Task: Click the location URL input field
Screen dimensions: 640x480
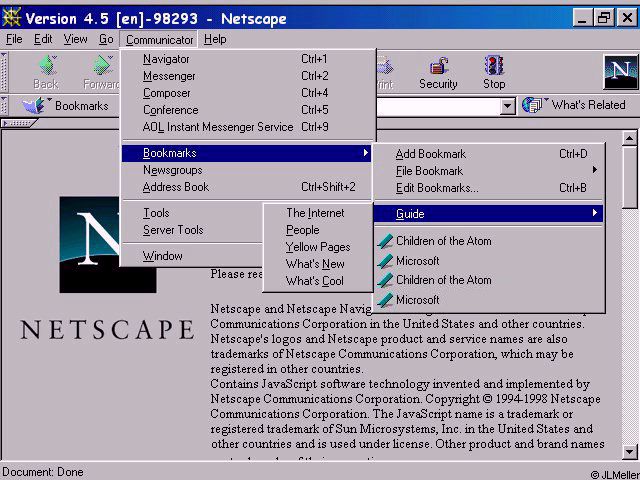Action: click(438, 106)
